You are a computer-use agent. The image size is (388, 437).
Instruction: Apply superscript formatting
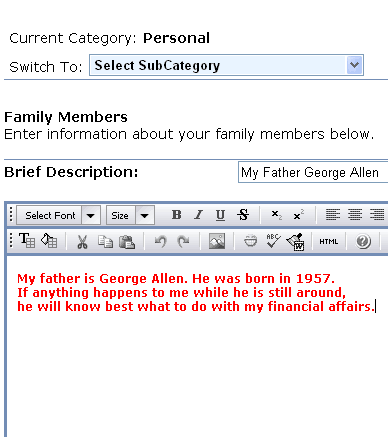[298, 215]
